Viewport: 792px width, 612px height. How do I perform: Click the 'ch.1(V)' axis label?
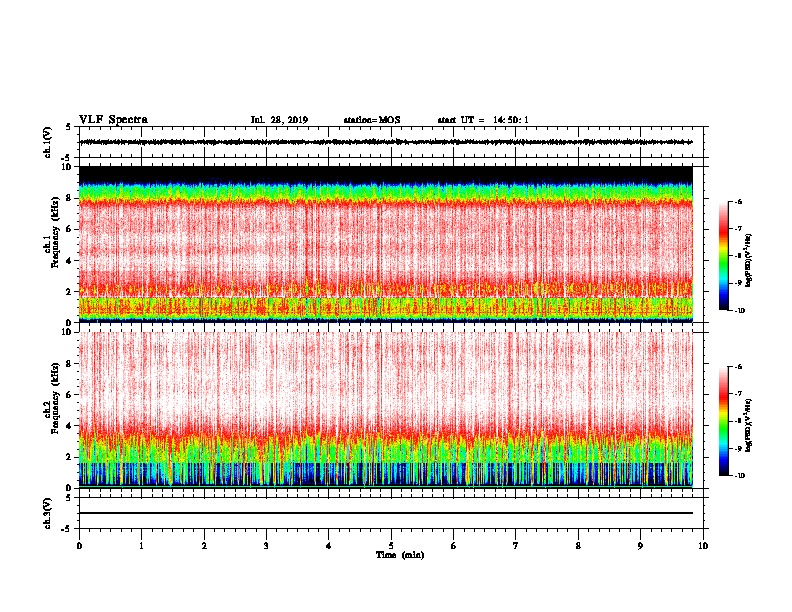pyautogui.click(x=47, y=142)
